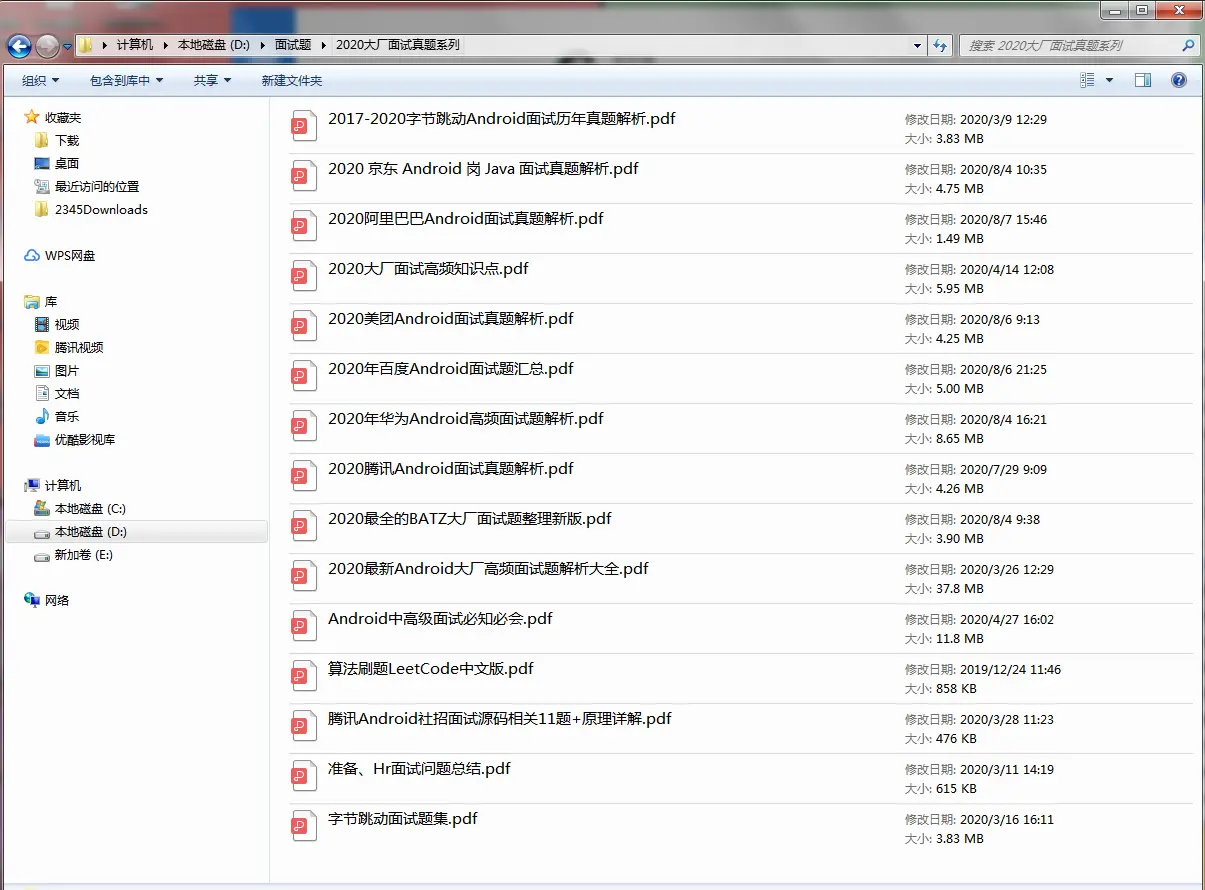Click 2020大厂面试真题系列 breadcrumb segment
The height and width of the screenshot is (890, 1205).
pos(398,45)
